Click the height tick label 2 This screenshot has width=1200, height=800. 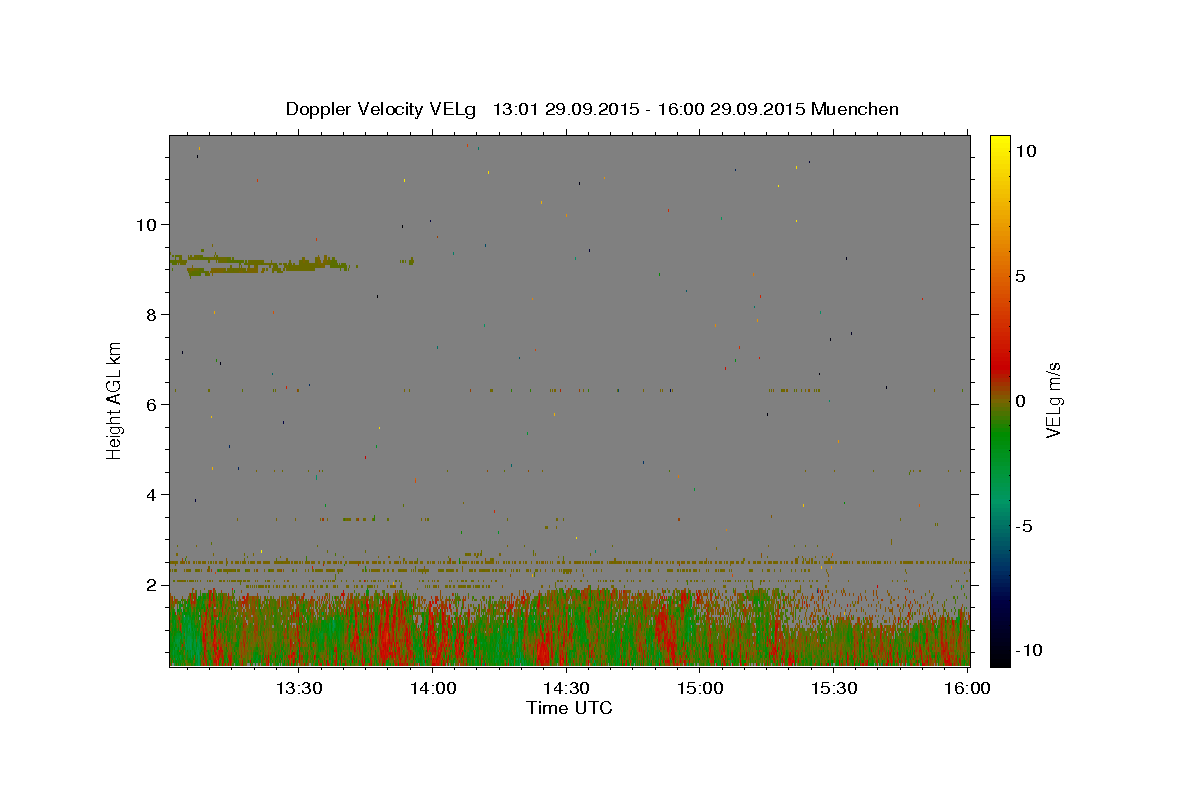[x=152, y=585]
